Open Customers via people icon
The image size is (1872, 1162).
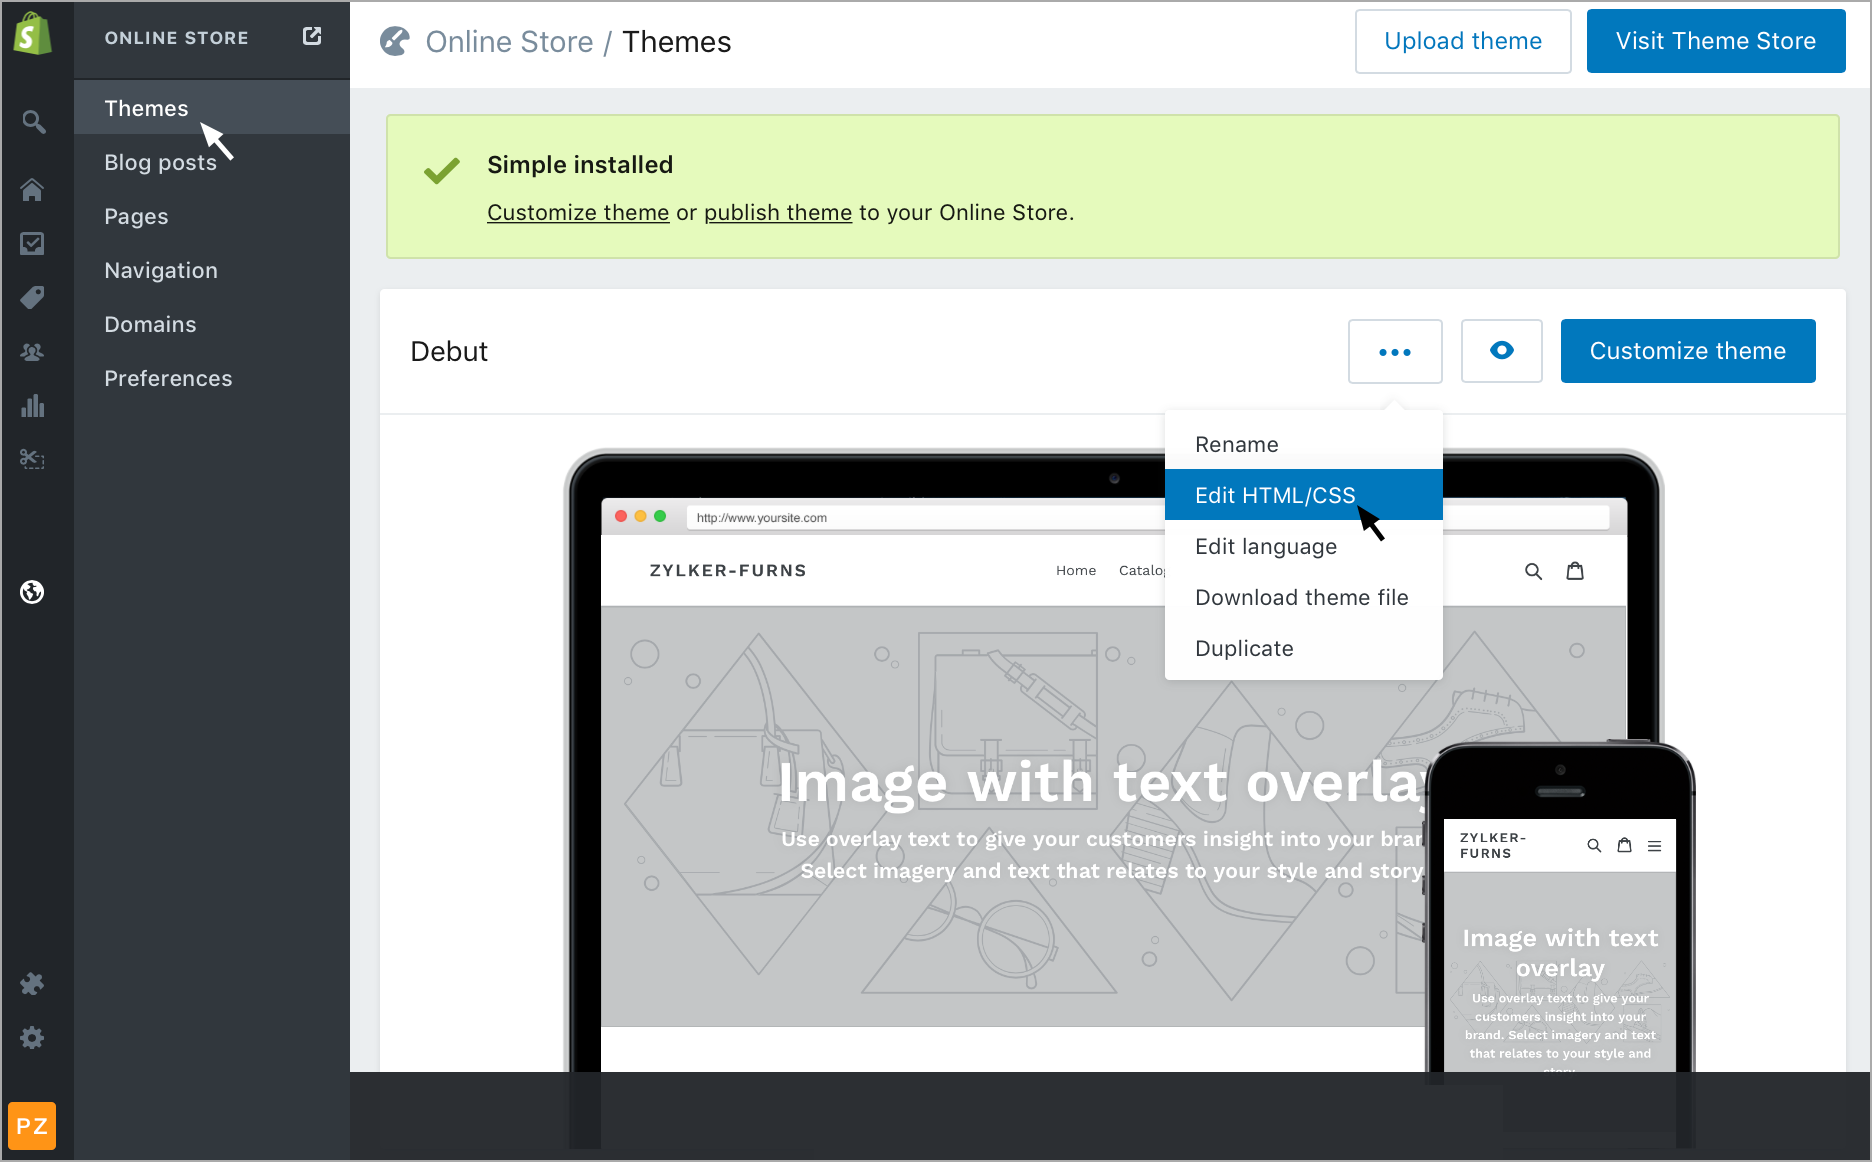33,352
